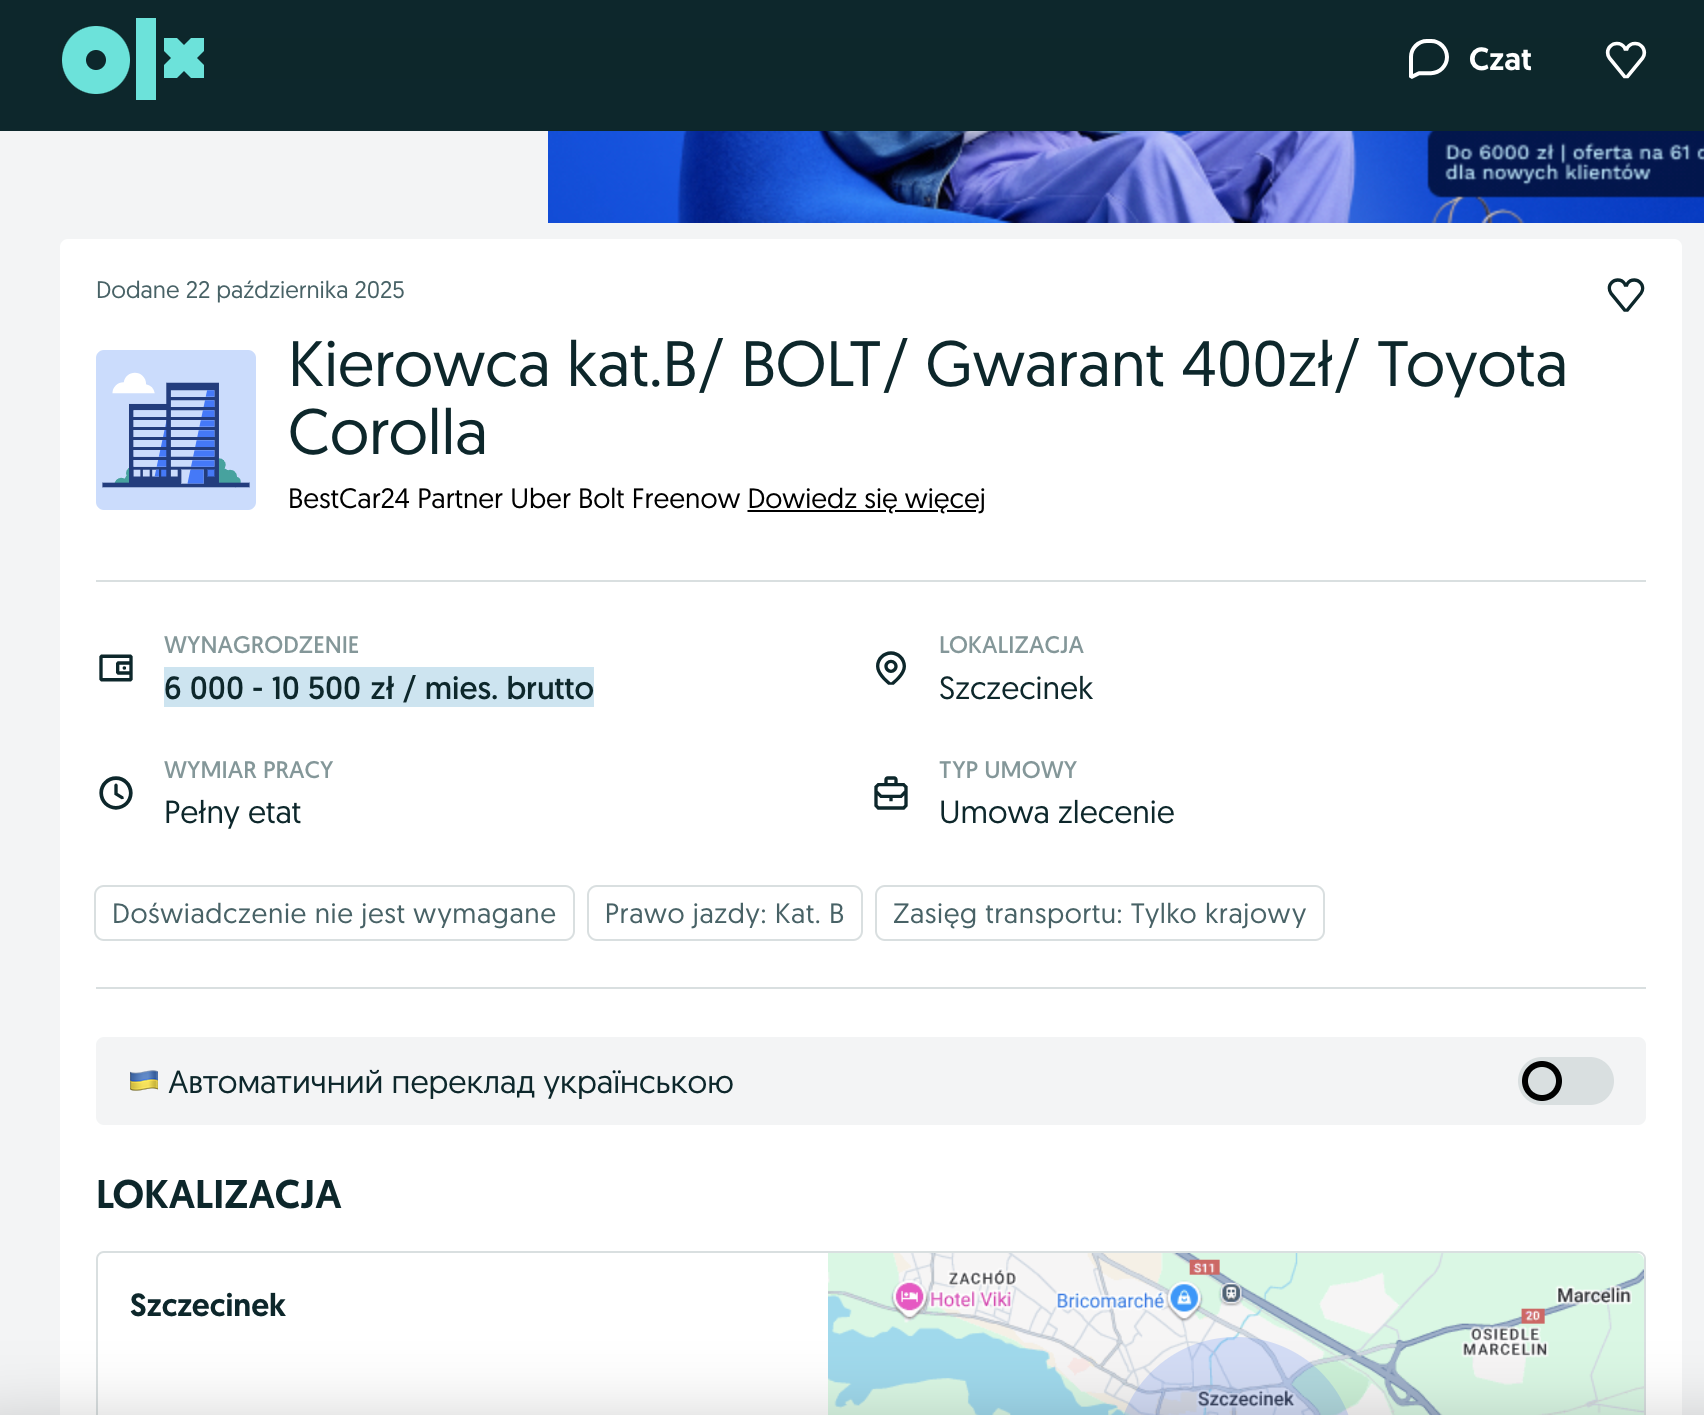The image size is (1704, 1415).
Task: Click Zasięg transportu: Tylko krajowy tag
Action: point(1099,913)
